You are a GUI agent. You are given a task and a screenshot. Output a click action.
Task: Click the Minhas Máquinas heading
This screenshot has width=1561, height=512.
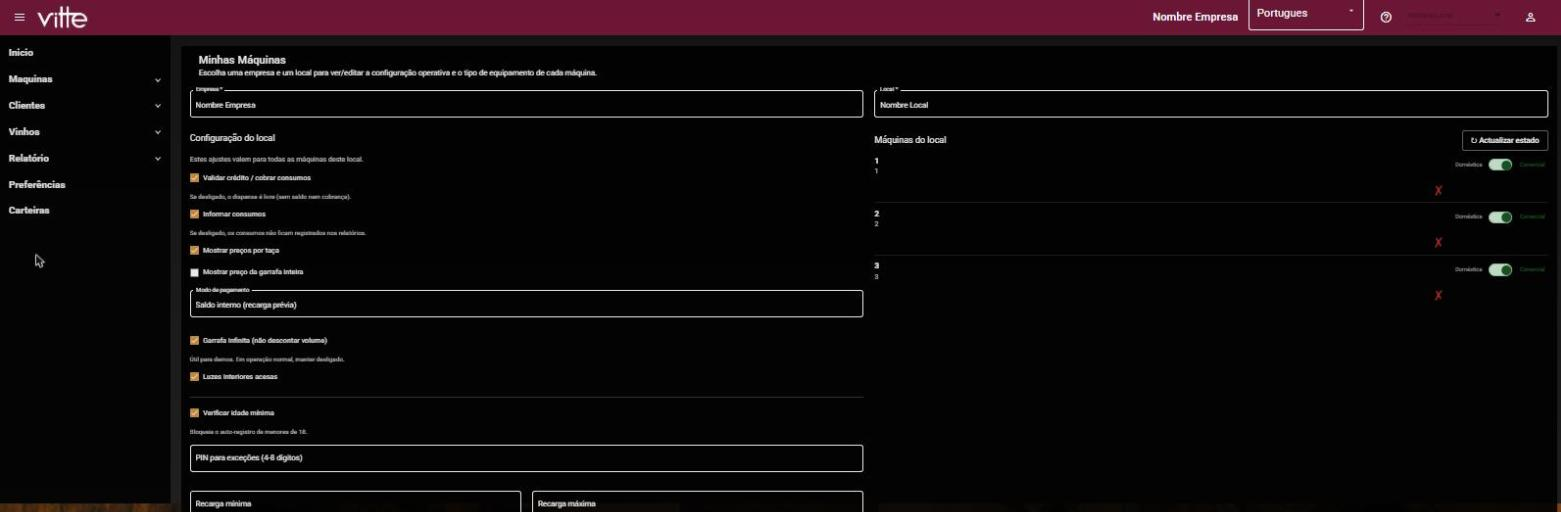click(x=242, y=60)
